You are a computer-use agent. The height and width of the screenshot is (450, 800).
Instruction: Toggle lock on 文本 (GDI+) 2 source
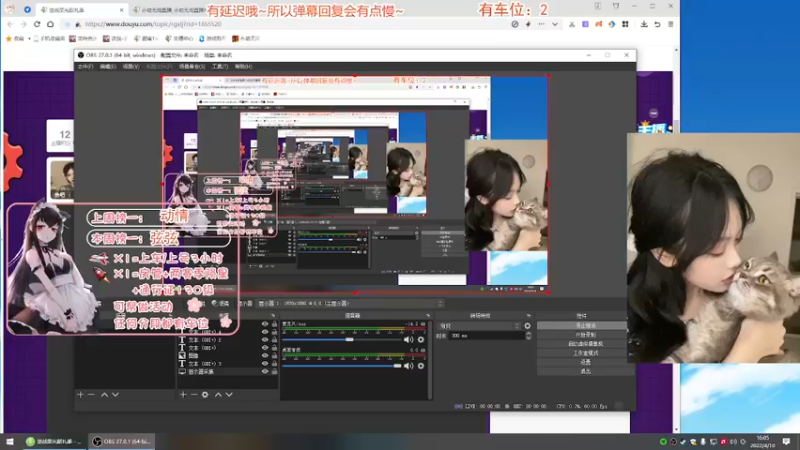click(x=274, y=340)
